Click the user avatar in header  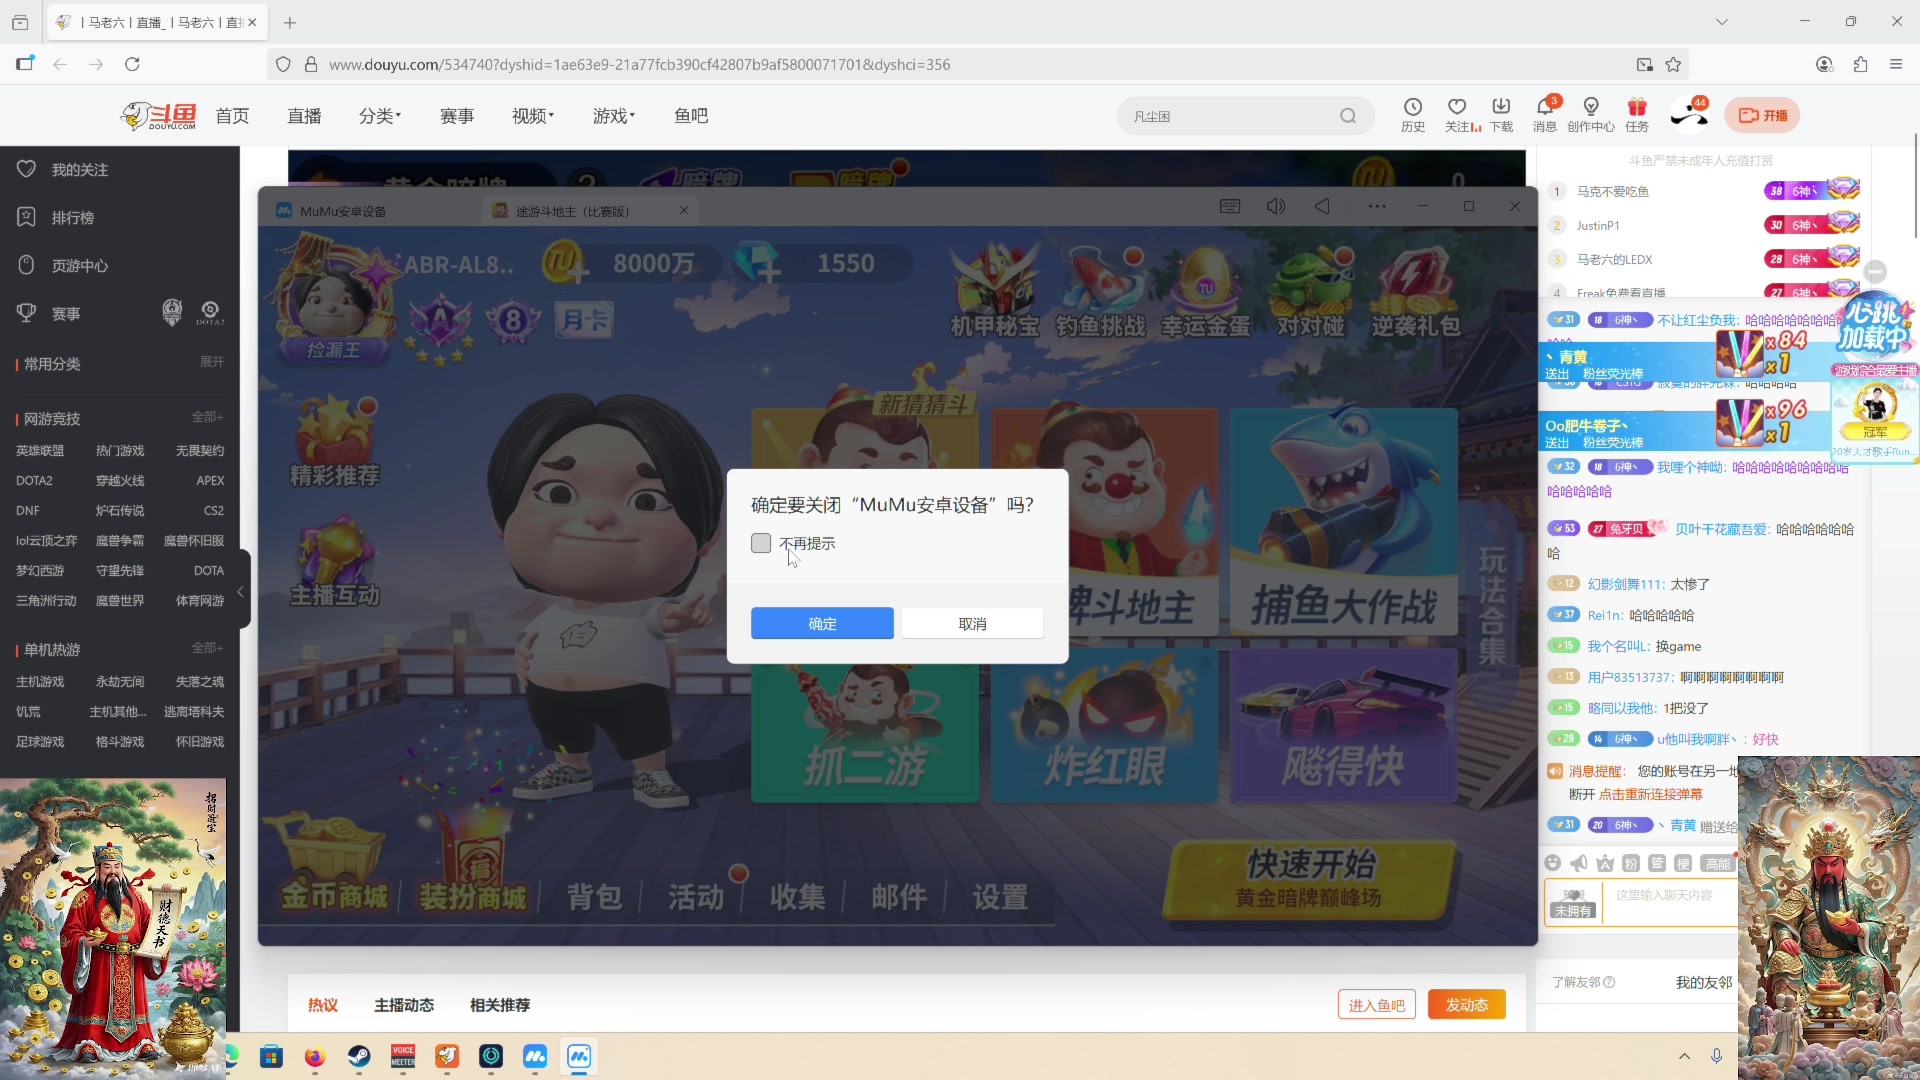[1689, 115]
